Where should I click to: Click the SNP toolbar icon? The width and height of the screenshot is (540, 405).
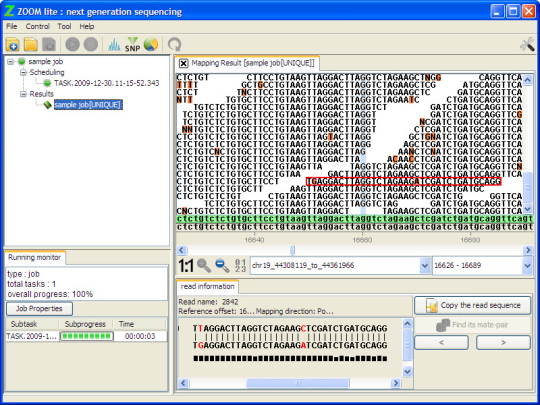(133, 44)
